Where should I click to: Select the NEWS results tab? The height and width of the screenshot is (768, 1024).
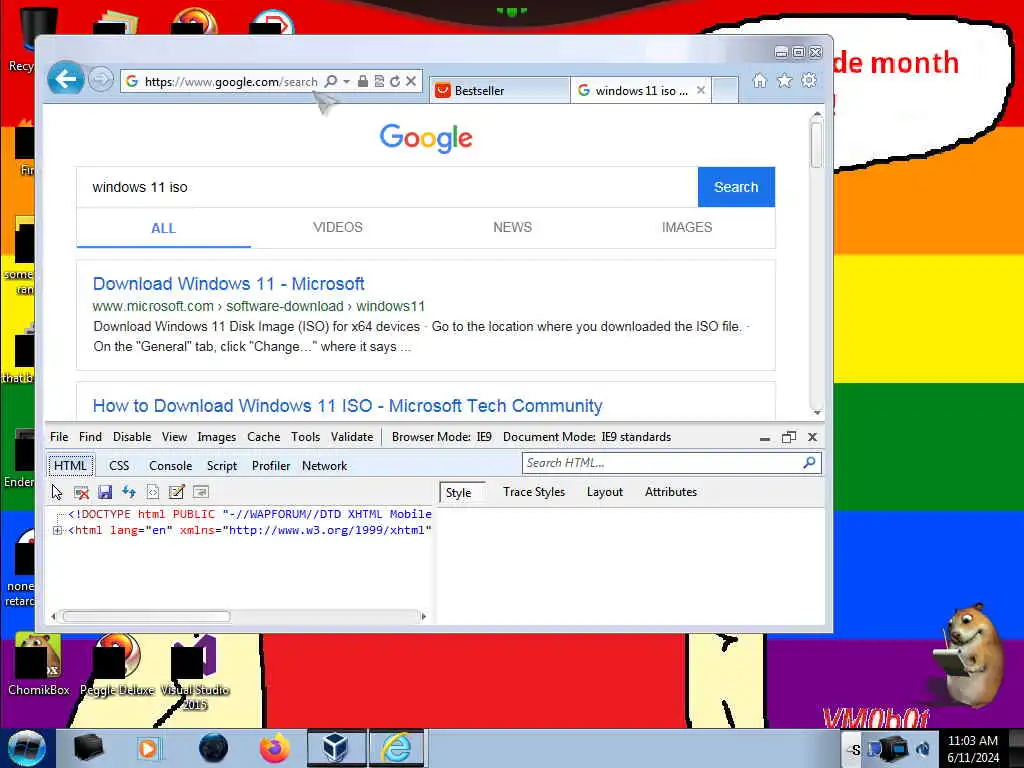pyautogui.click(x=513, y=227)
